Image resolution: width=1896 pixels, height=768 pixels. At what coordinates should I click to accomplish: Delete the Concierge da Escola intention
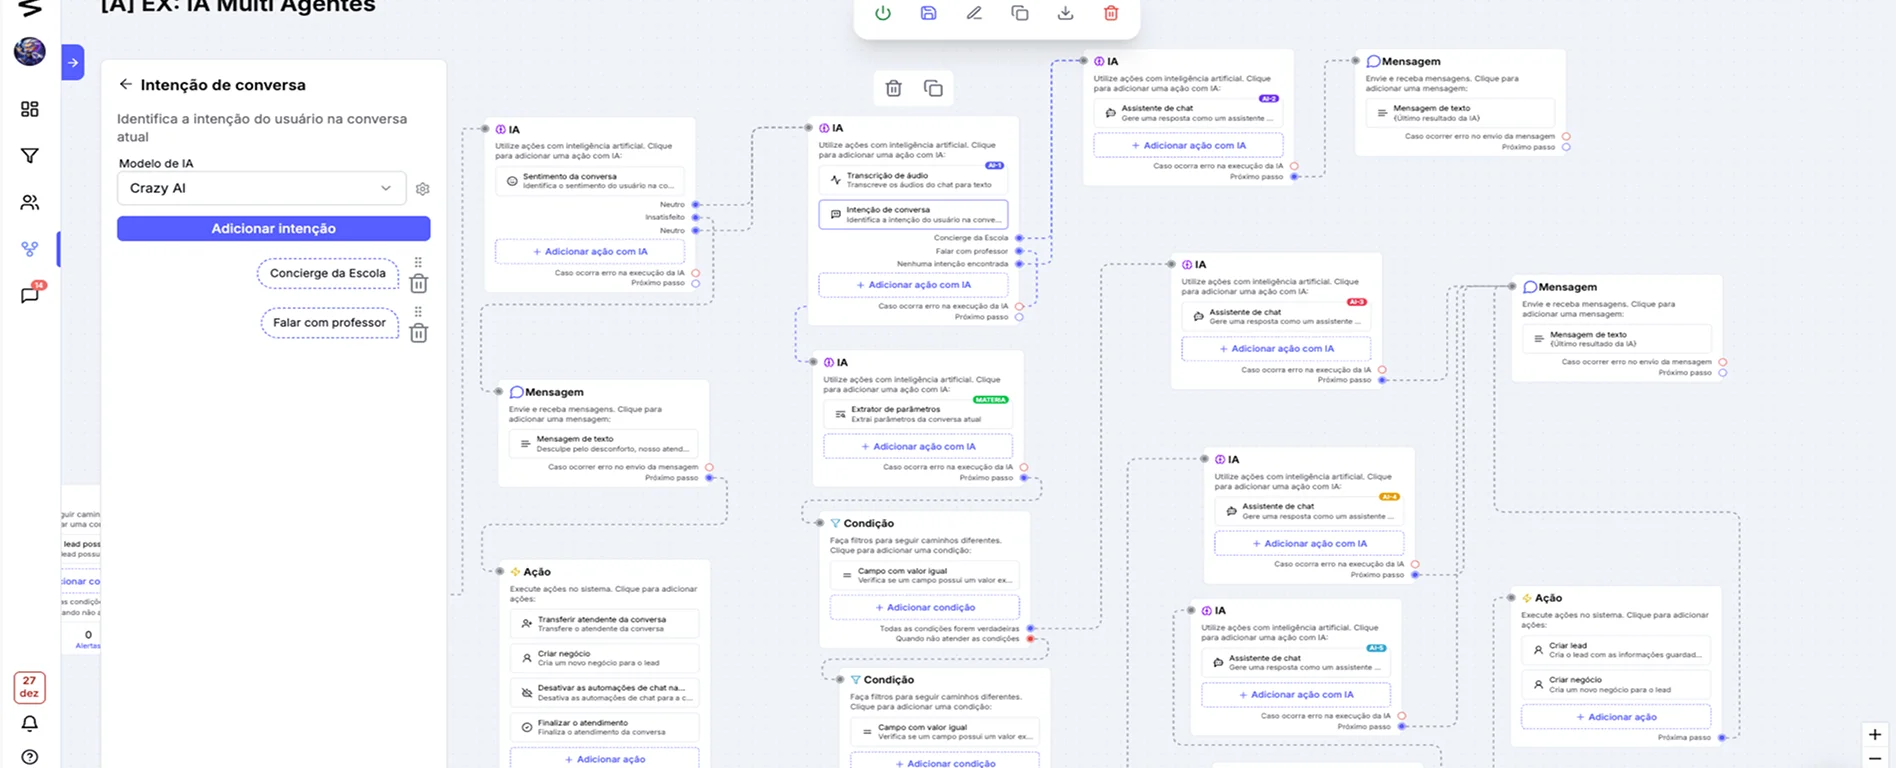click(x=419, y=284)
